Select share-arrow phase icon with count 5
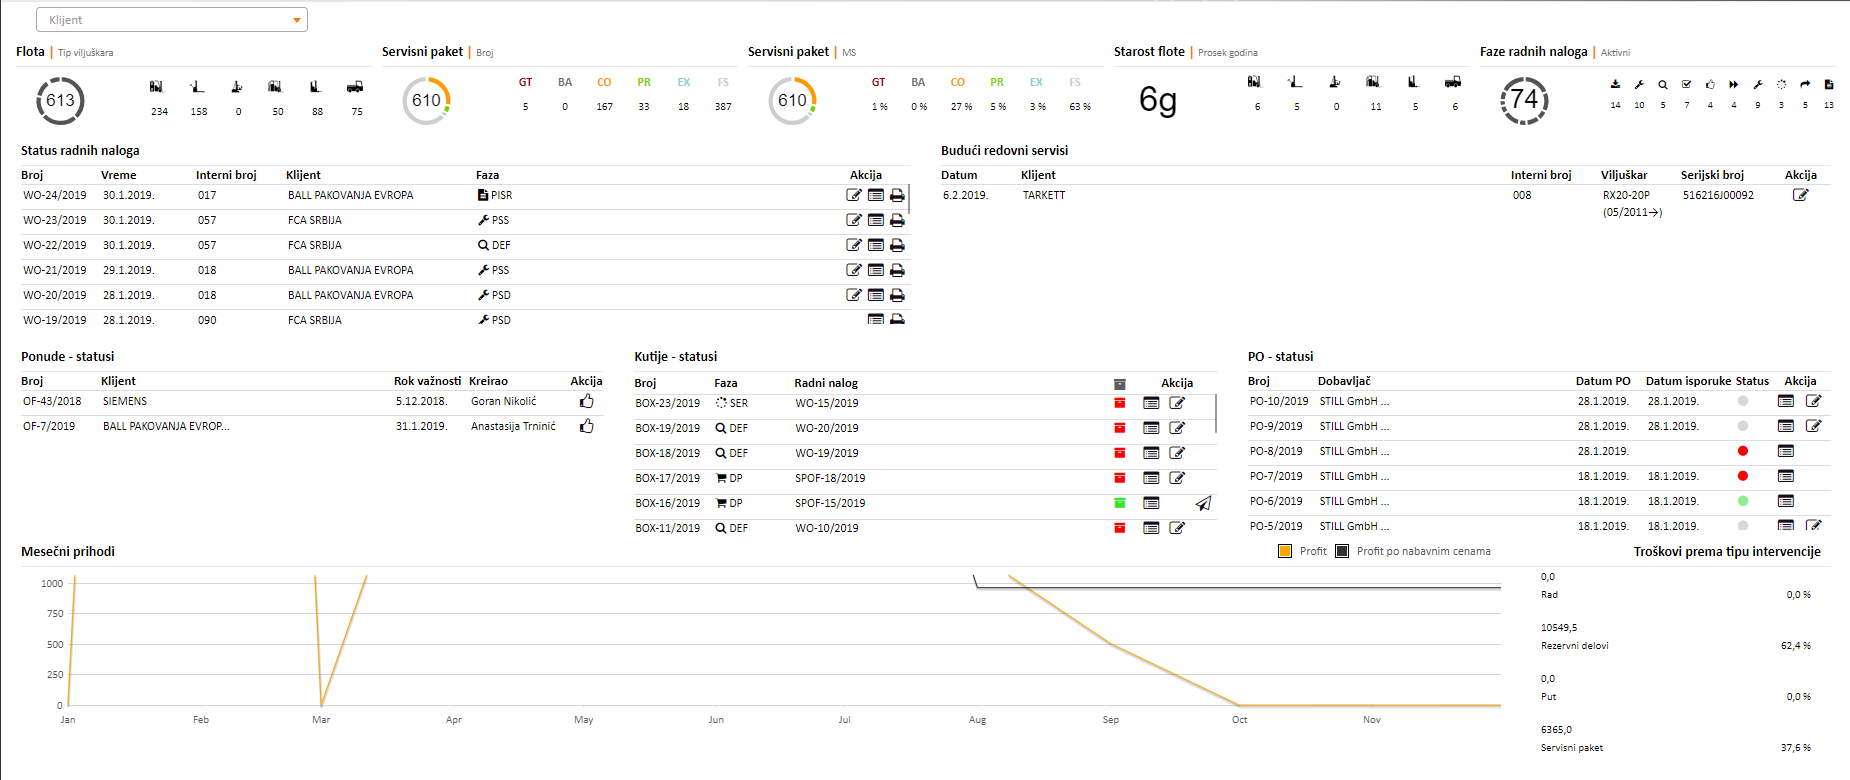 coord(1805,85)
